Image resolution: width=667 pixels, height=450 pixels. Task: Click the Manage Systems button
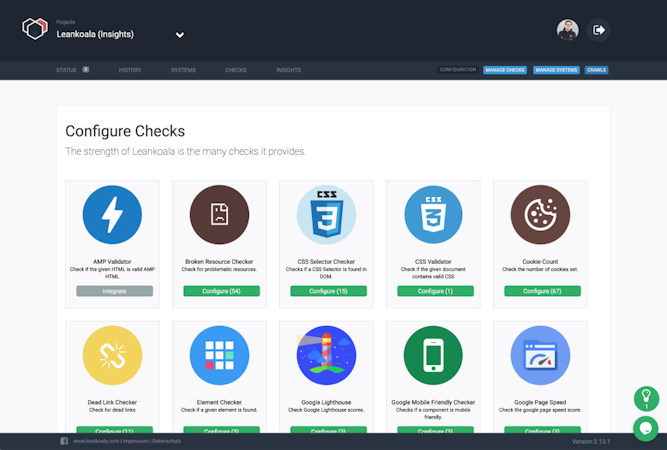point(556,70)
